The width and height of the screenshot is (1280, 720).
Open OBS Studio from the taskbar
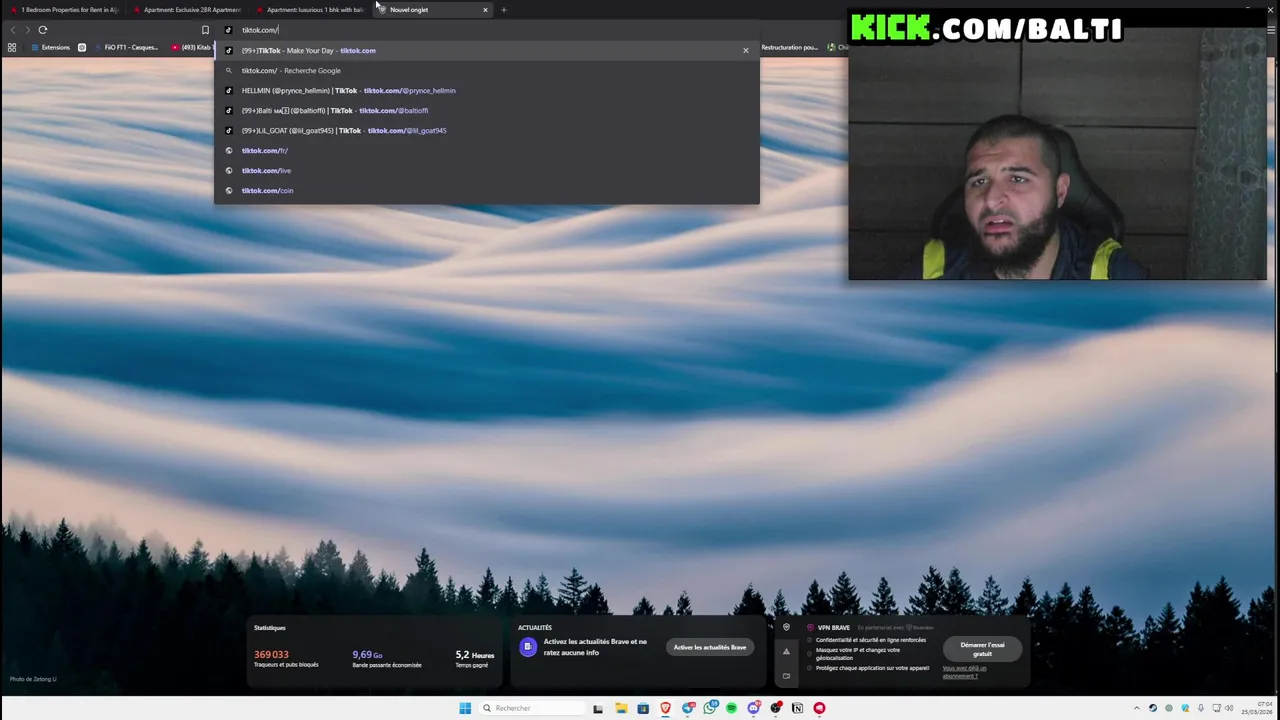776,708
